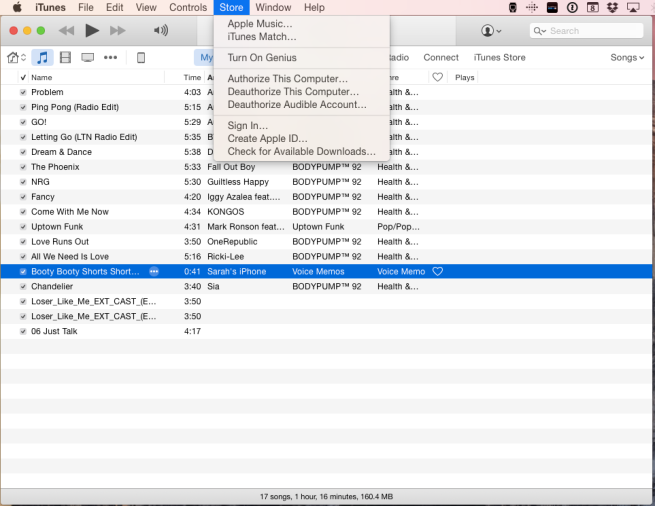Switch to the Music library icon
655x506 pixels.
tap(42, 58)
